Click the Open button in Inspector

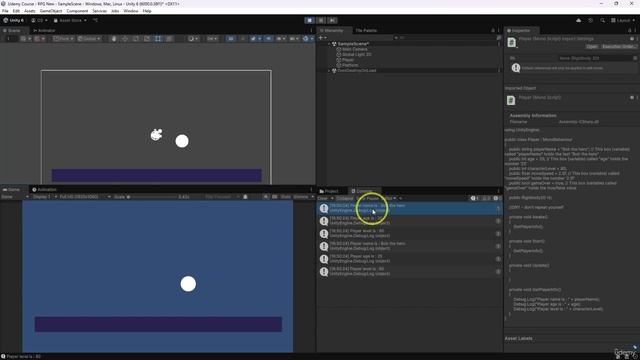tap(592, 47)
